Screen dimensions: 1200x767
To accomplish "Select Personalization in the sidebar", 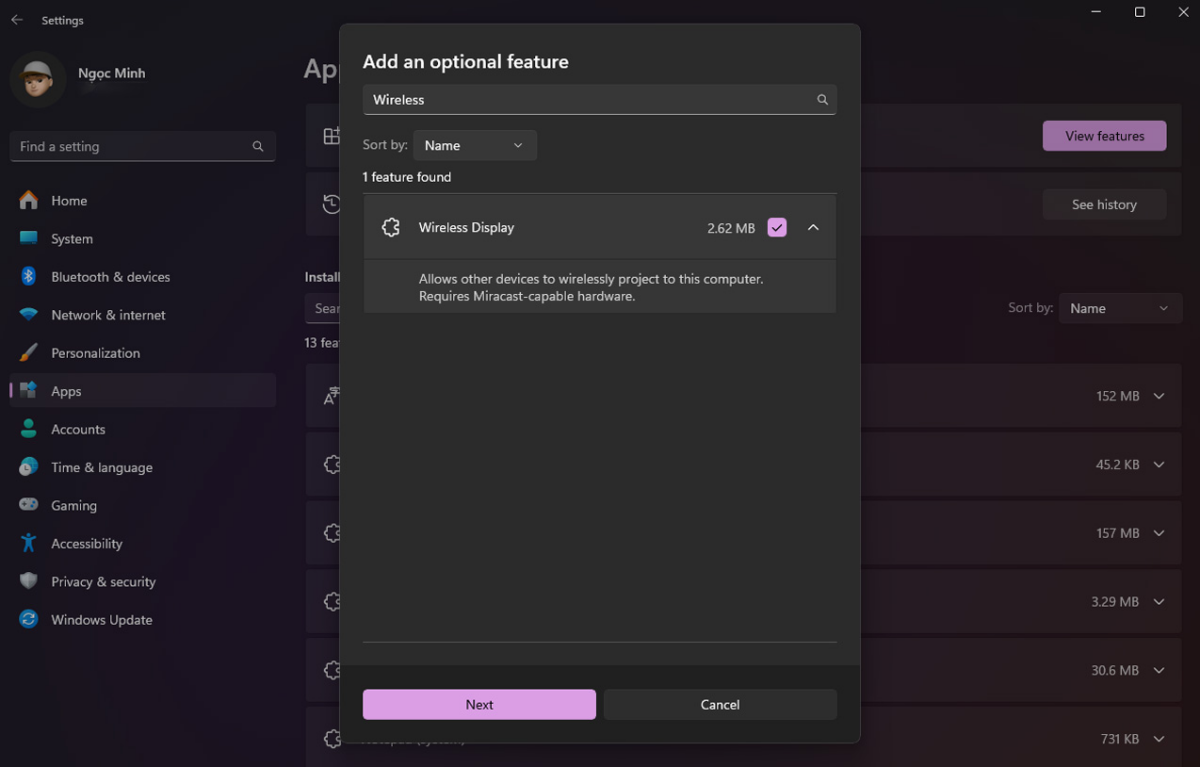I will (95, 353).
